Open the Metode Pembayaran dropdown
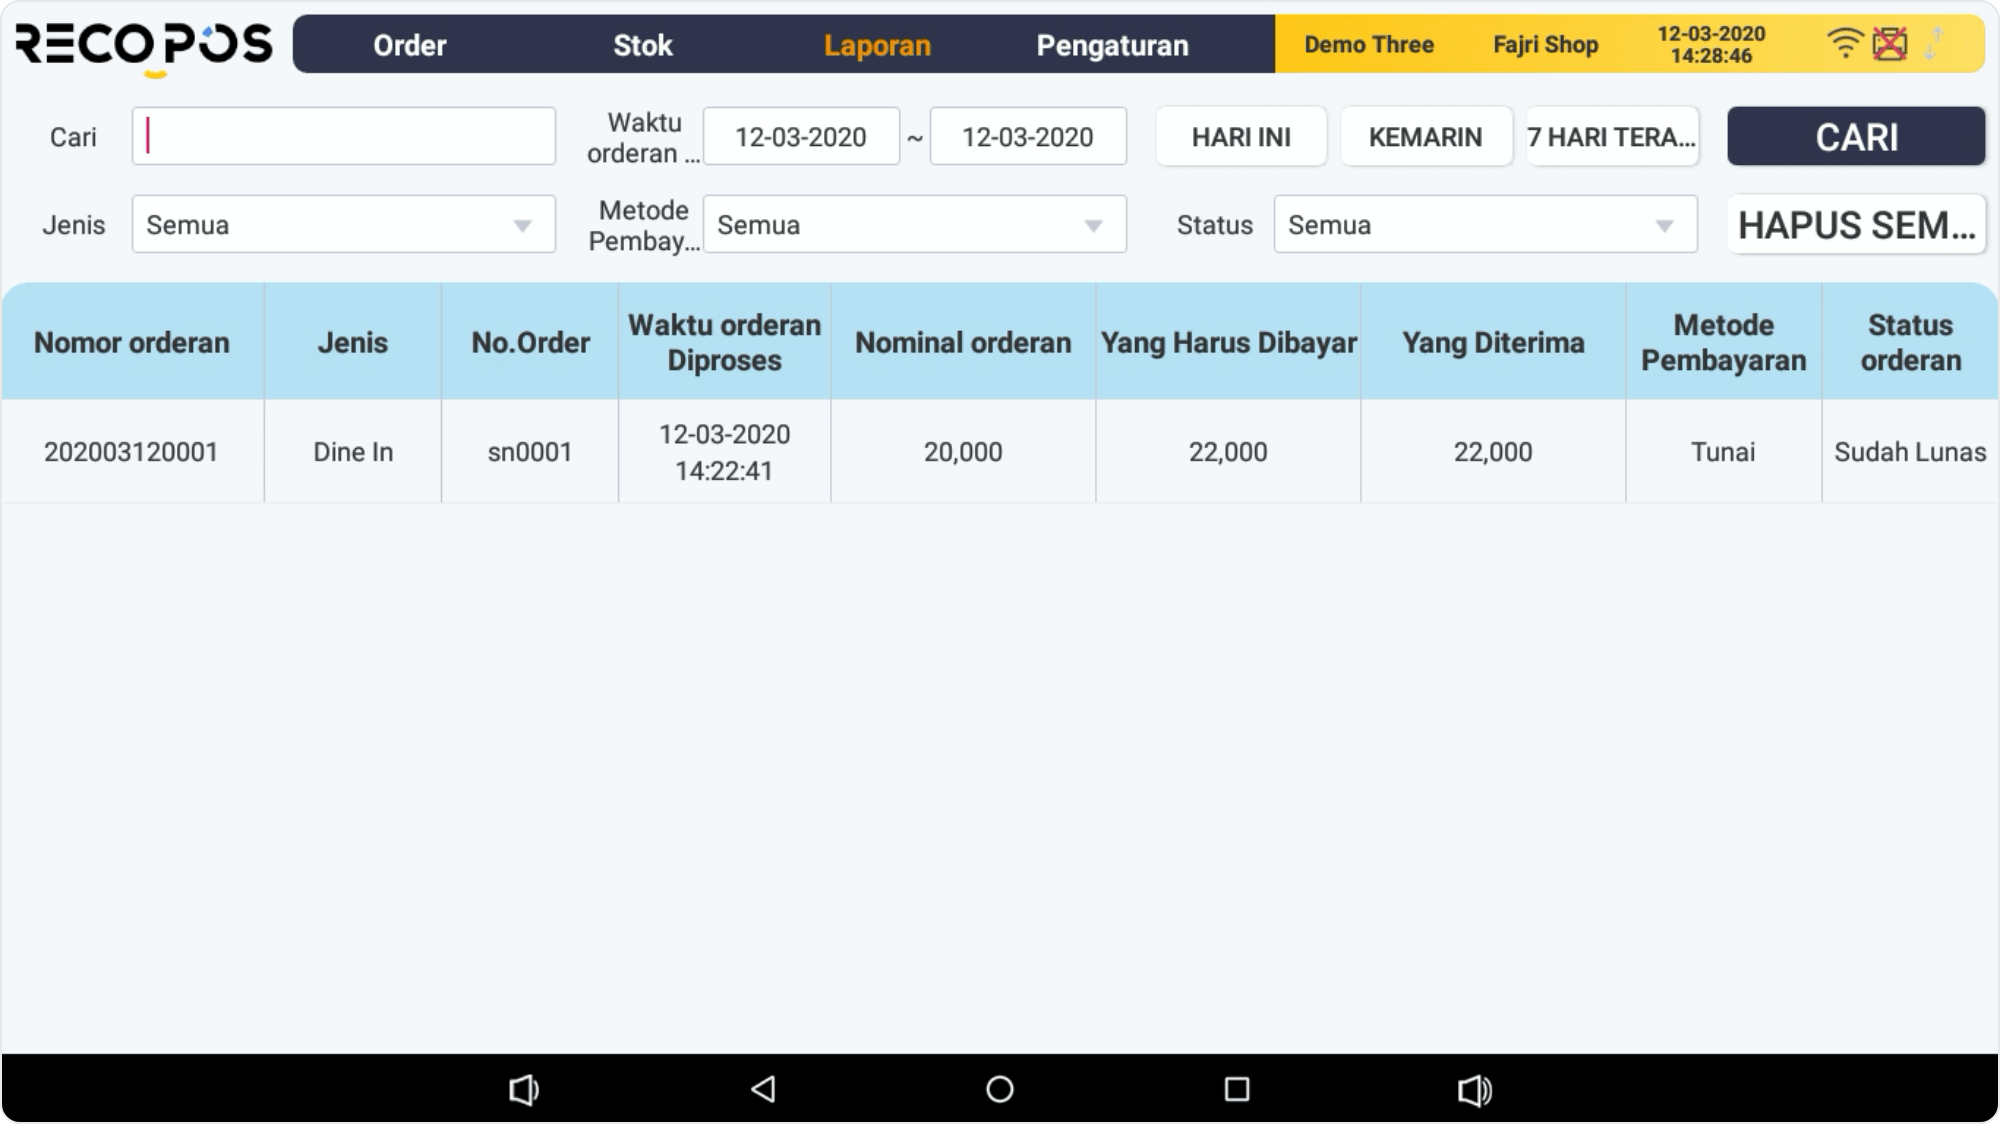 914,225
